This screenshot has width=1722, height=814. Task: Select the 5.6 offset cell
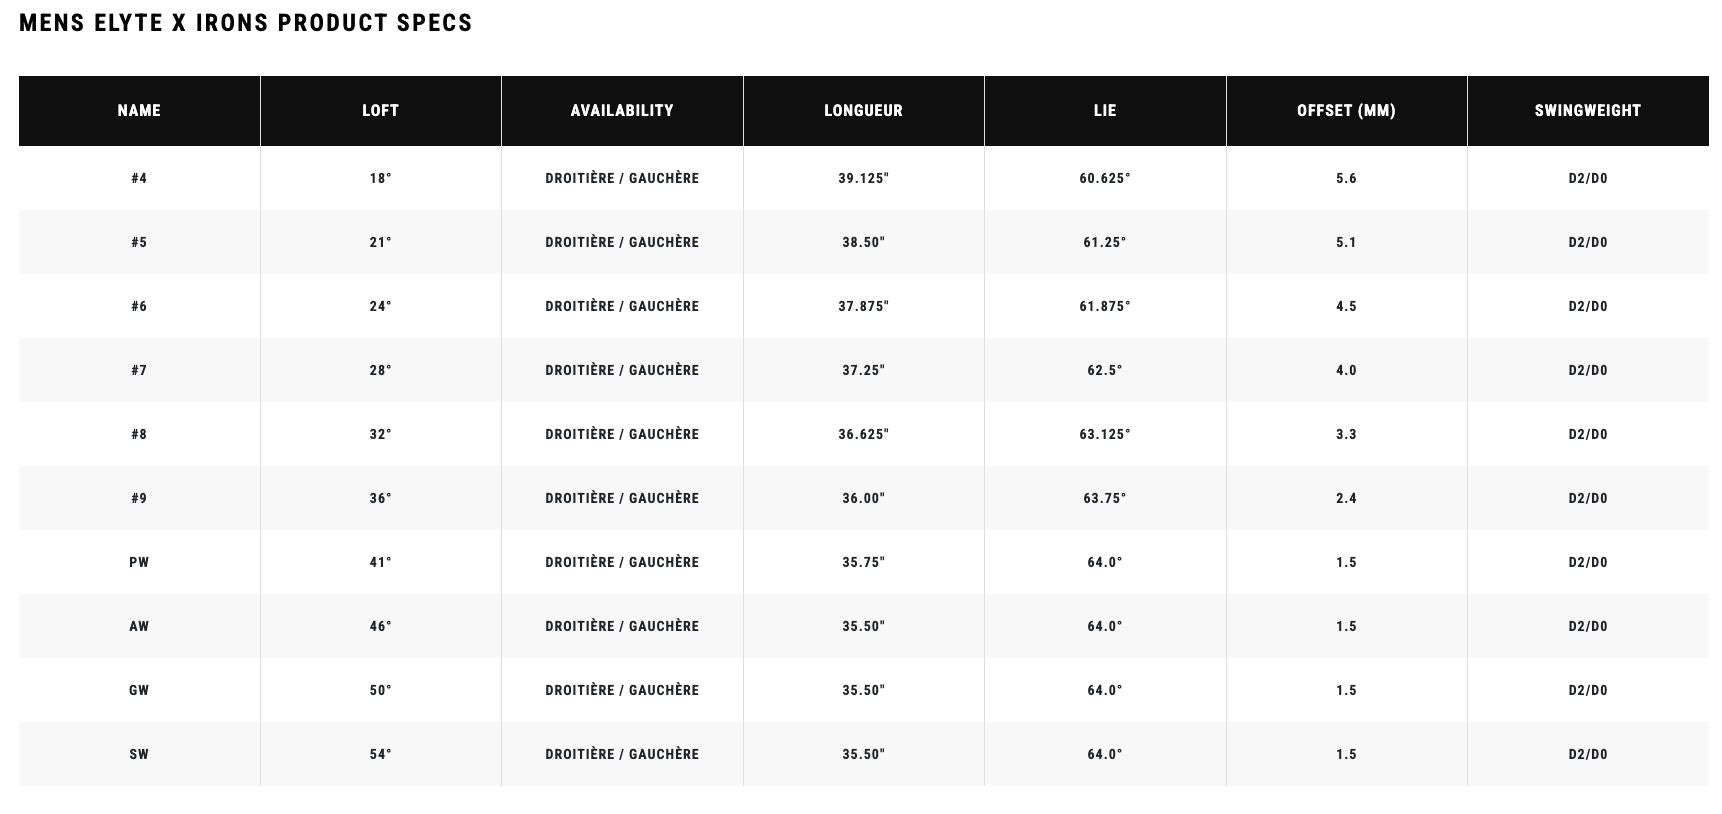pos(1346,178)
